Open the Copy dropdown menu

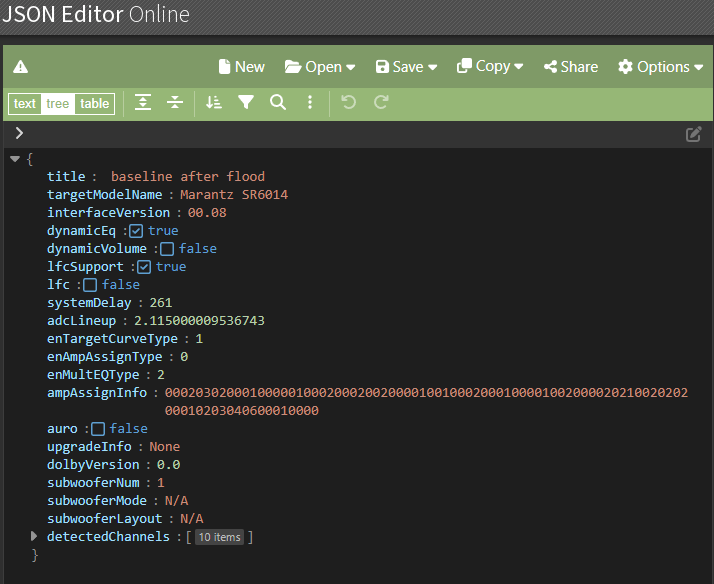[490, 66]
